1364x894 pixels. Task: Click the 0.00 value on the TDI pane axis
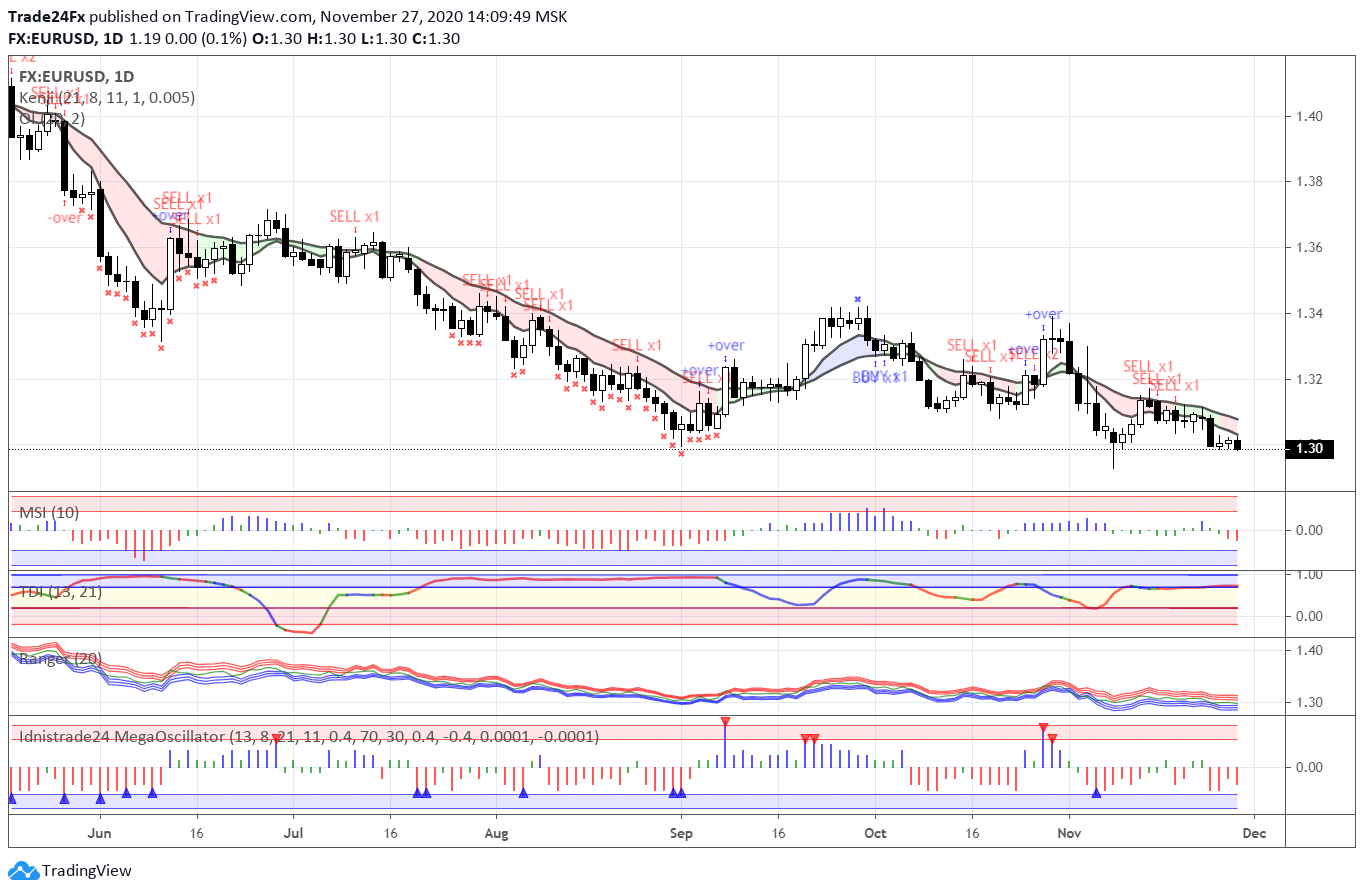pyautogui.click(x=1311, y=616)
